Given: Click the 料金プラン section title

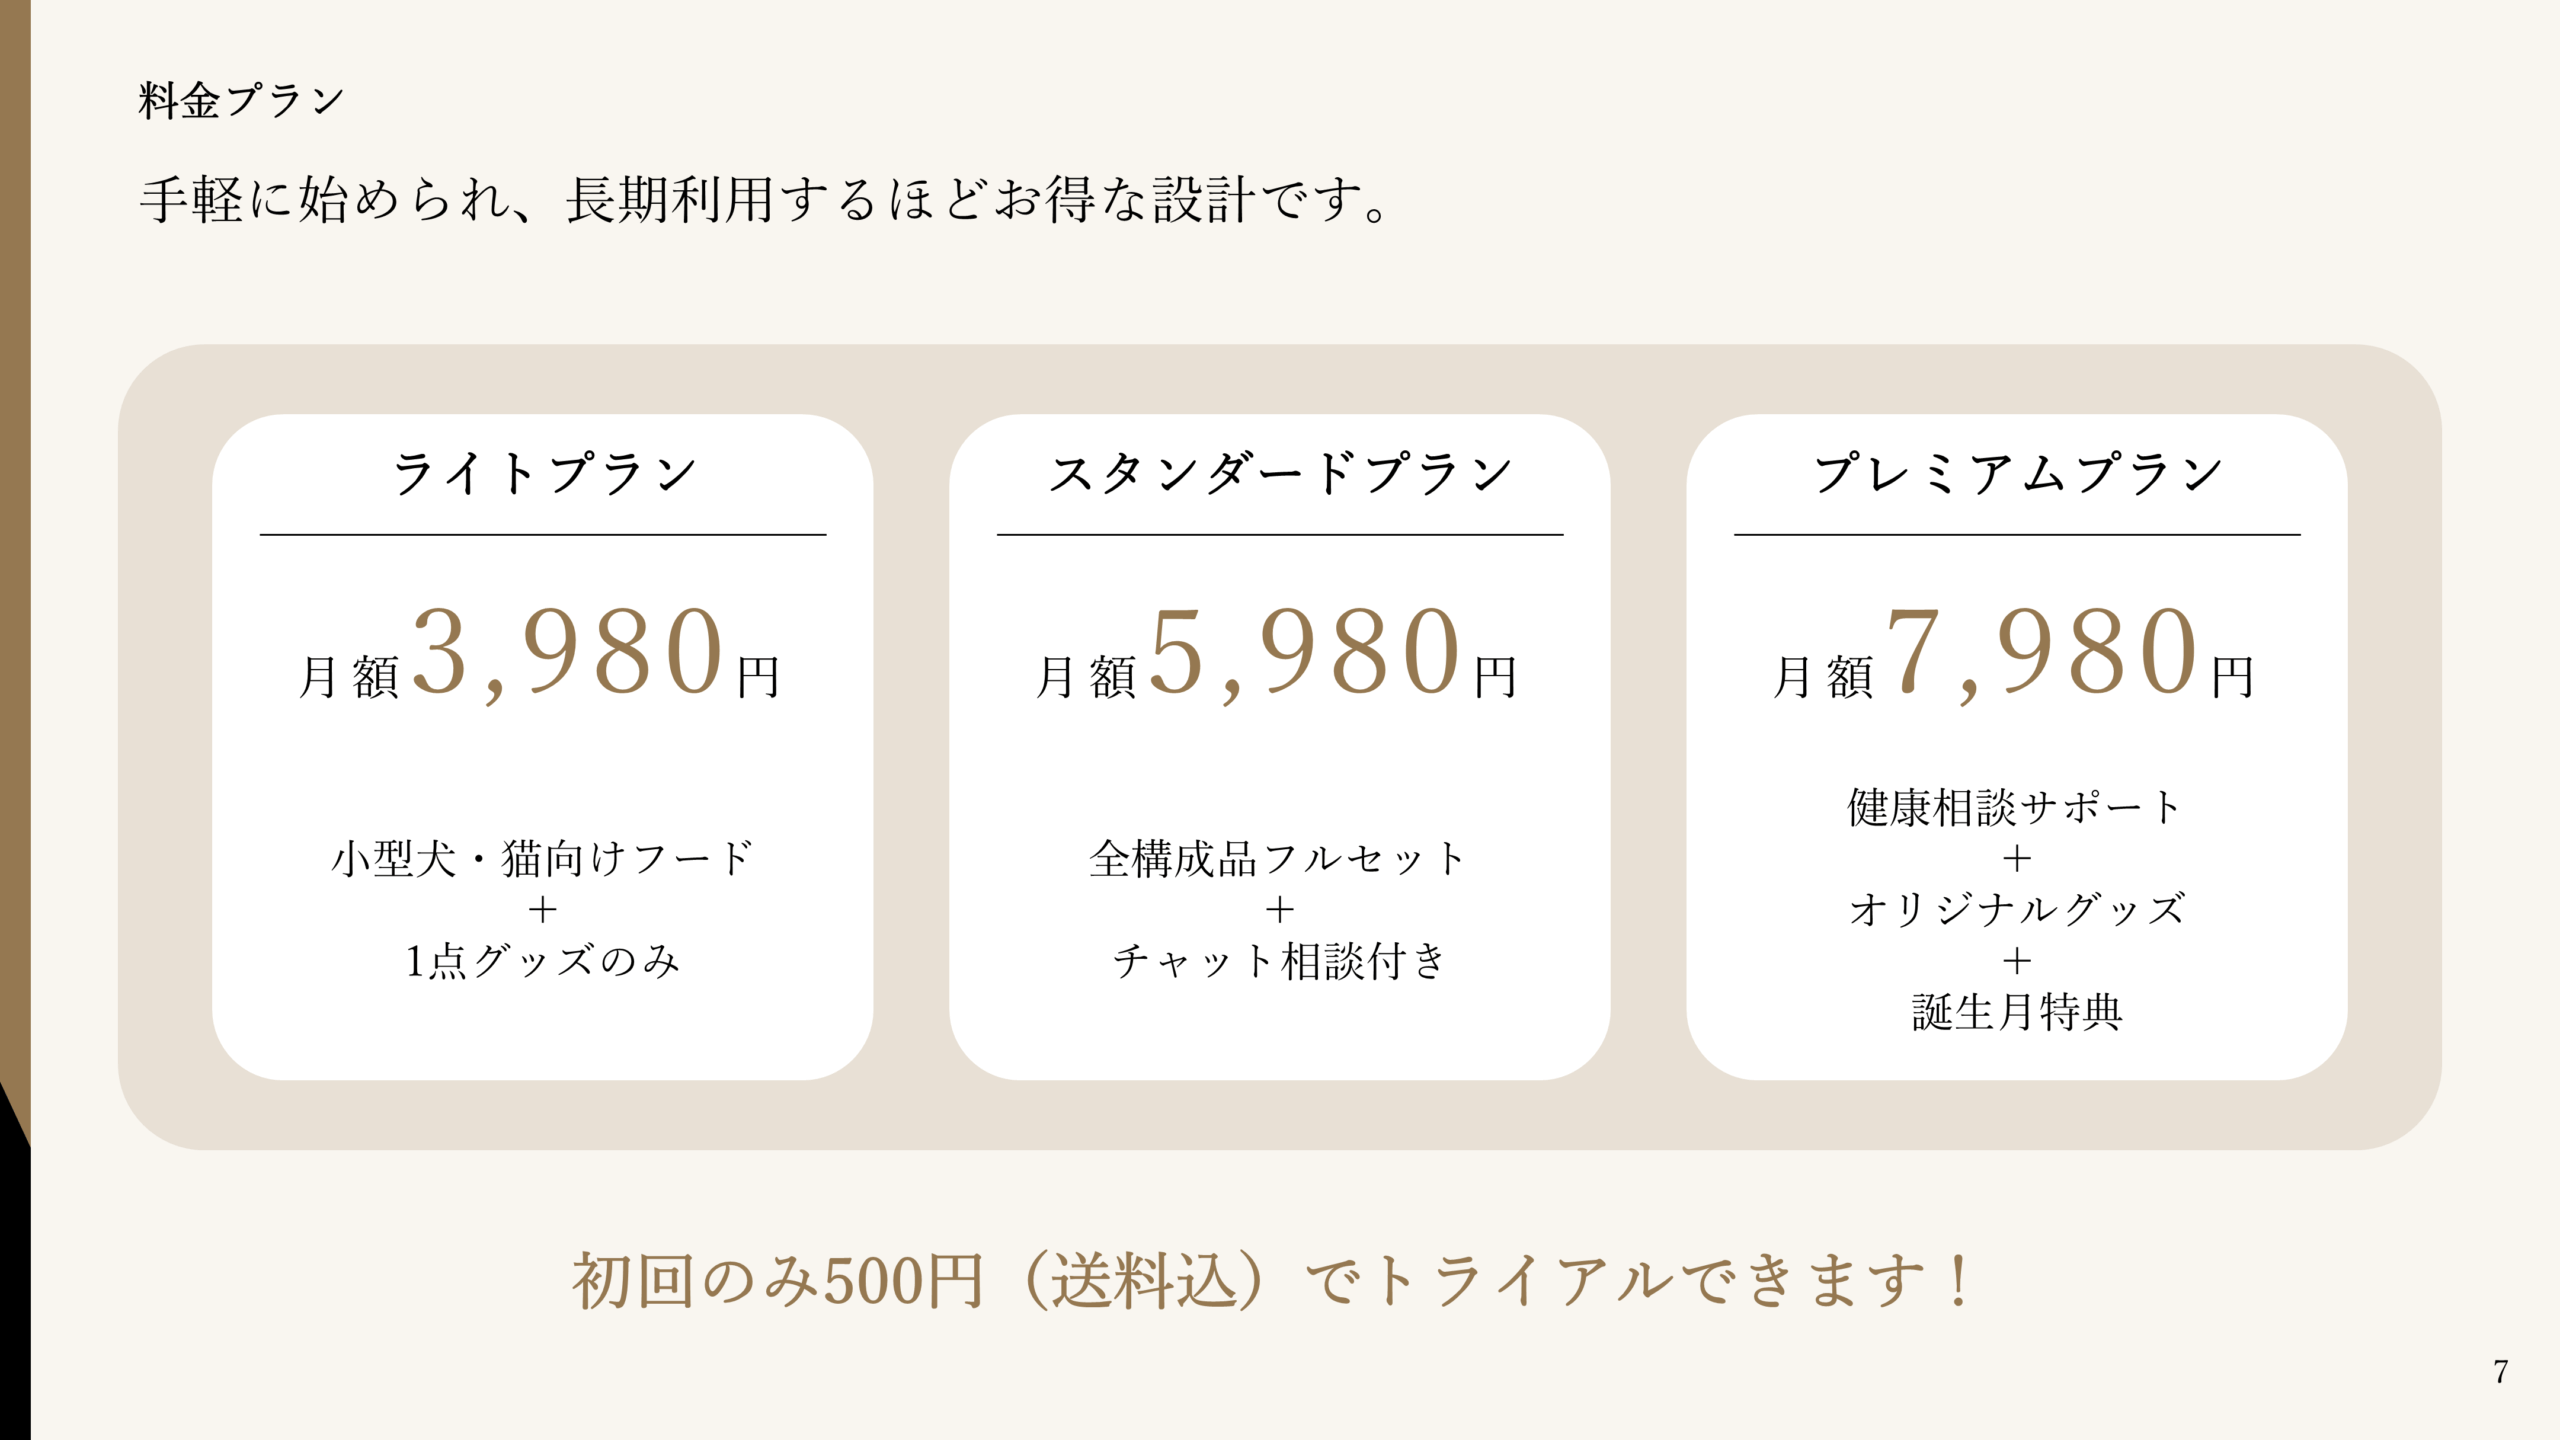Looking at the screenshot, I should click(241, 100).
